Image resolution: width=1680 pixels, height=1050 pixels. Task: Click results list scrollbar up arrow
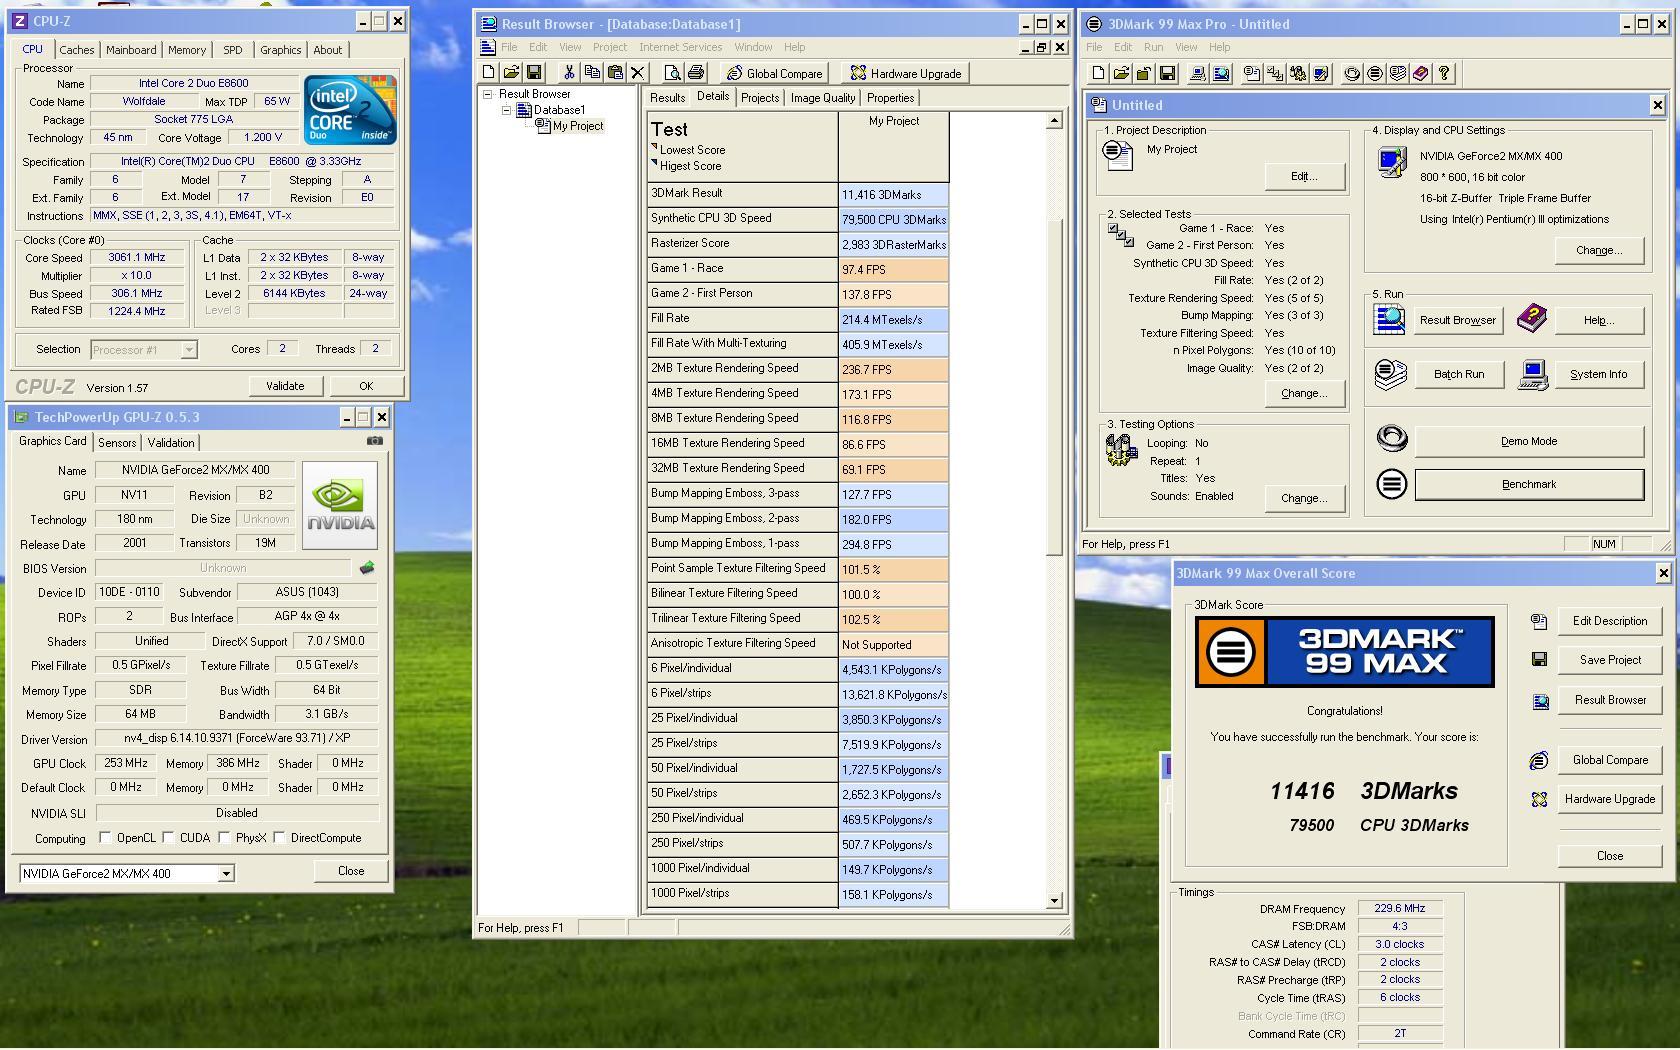(x=1054, y=121)
